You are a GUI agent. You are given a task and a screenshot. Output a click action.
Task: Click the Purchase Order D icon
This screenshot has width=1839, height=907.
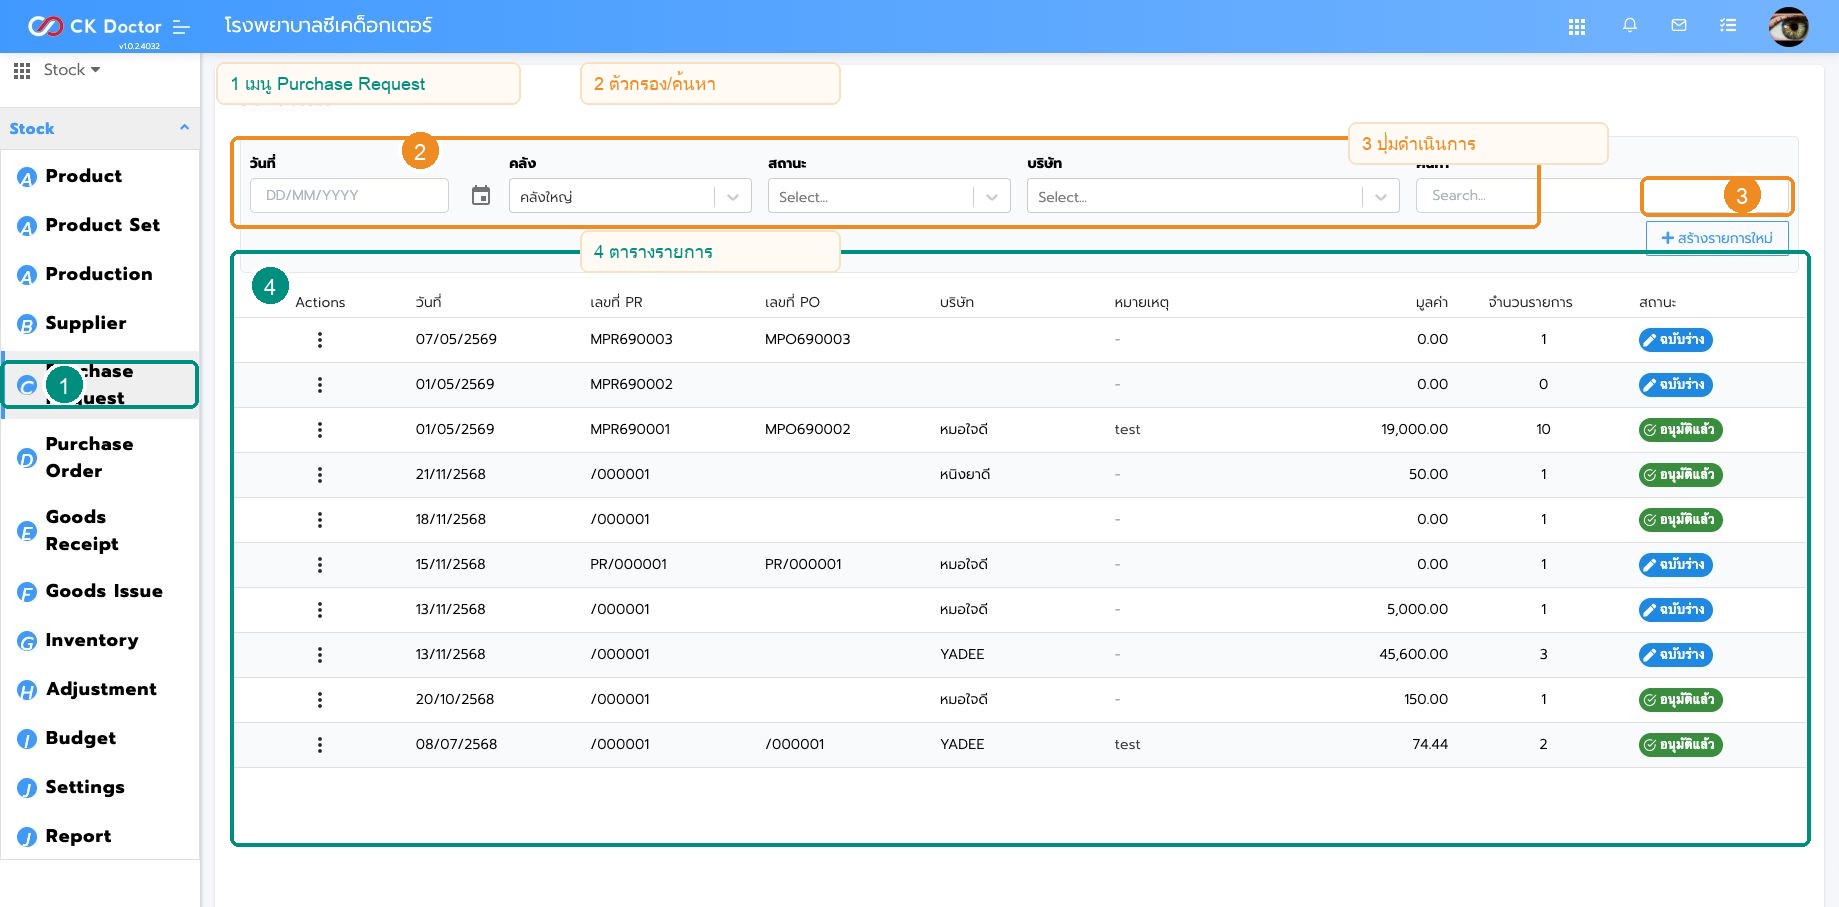(27, 459)
